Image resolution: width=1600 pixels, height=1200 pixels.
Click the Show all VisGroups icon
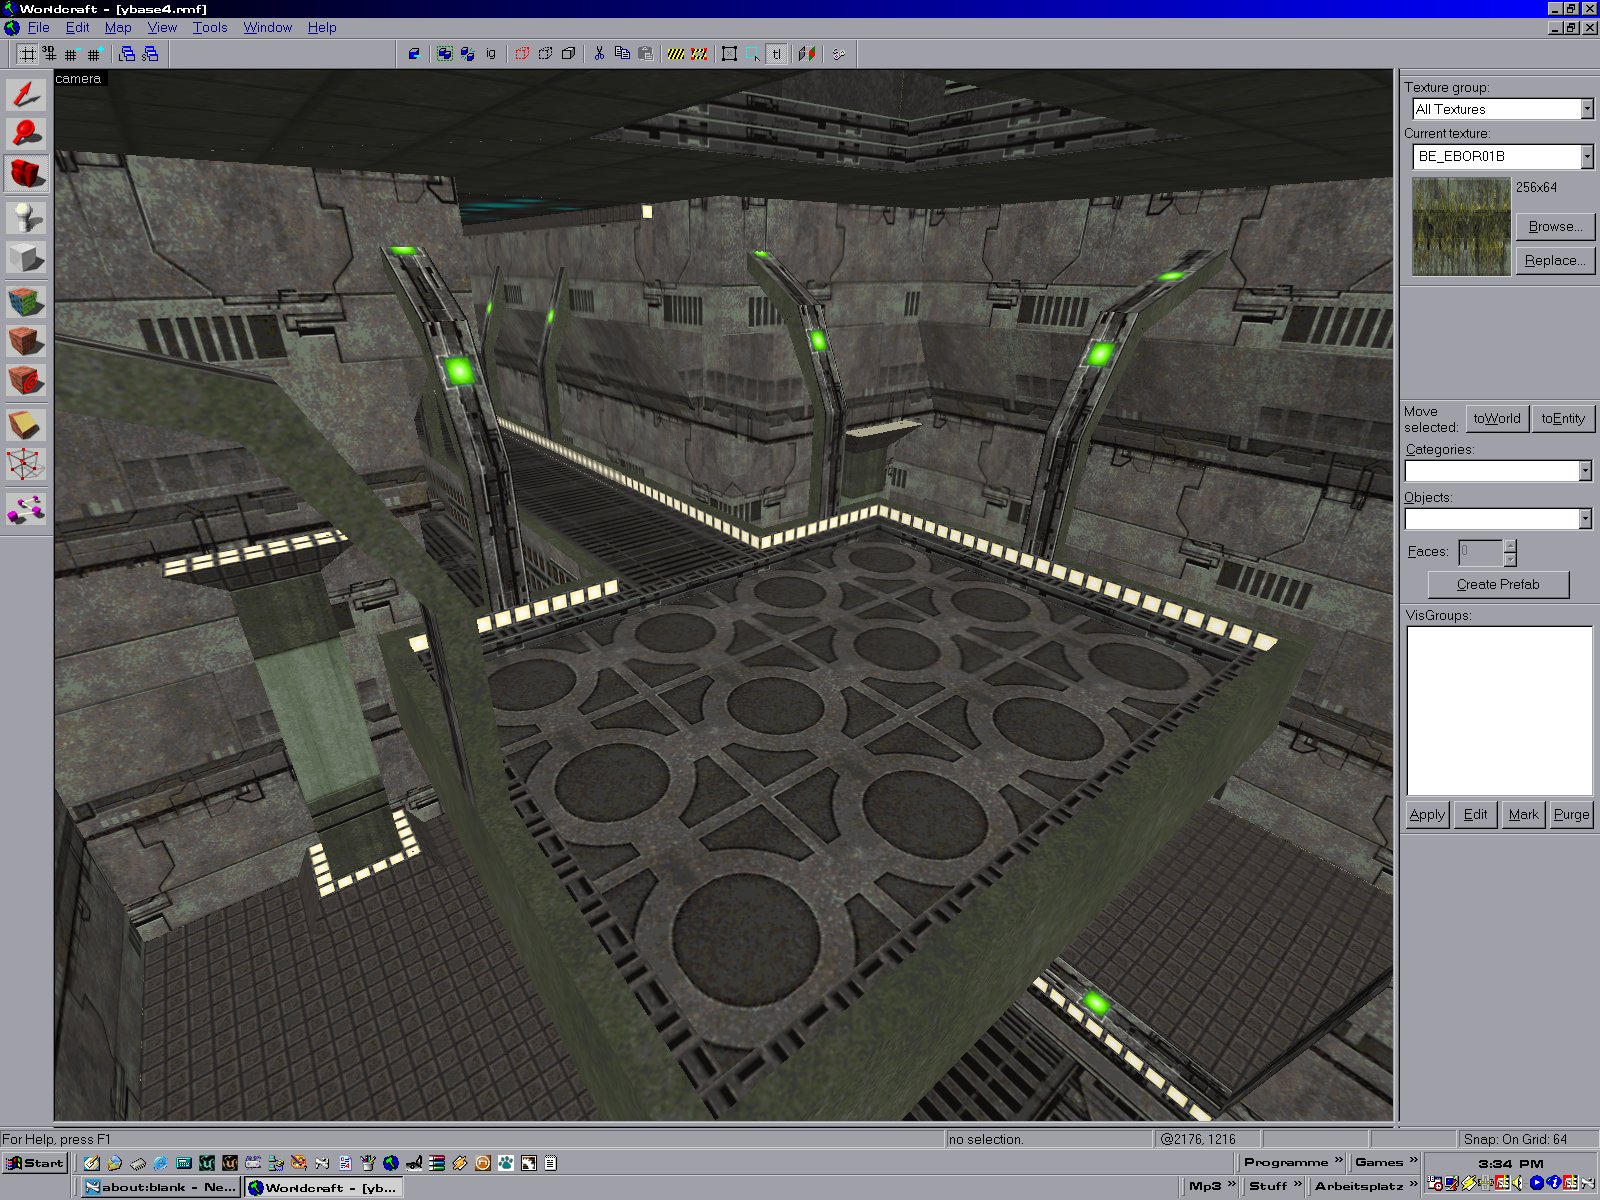tap(568, 54)
